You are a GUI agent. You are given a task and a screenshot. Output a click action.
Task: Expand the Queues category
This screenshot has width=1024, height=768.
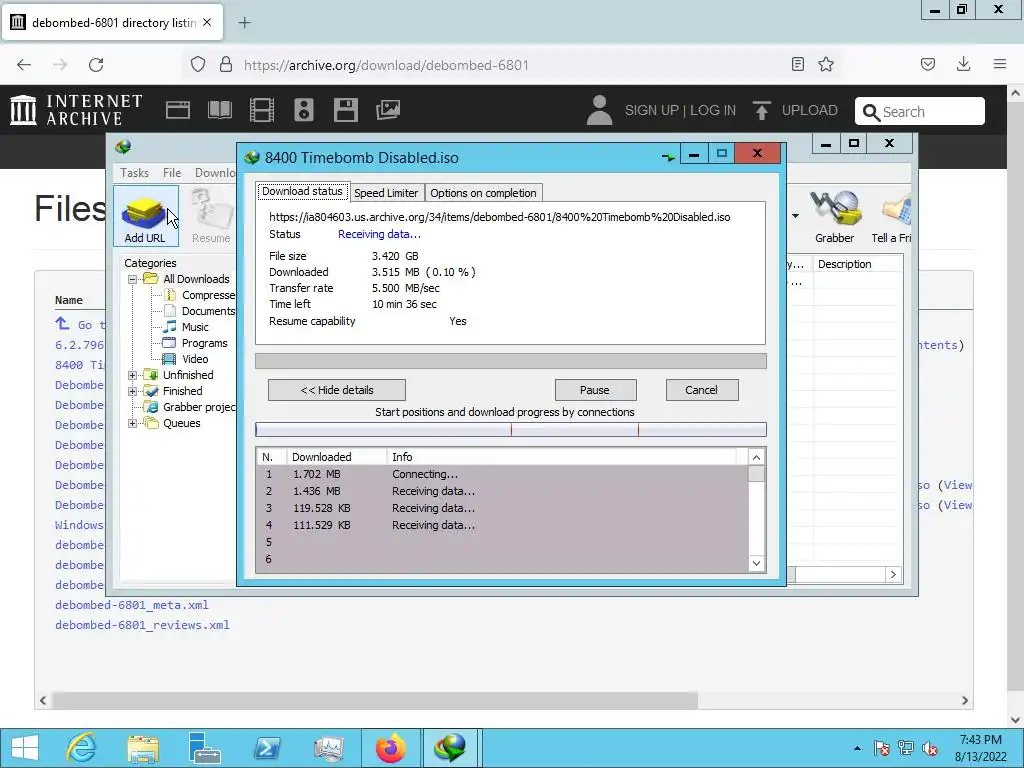click(133, 423)
